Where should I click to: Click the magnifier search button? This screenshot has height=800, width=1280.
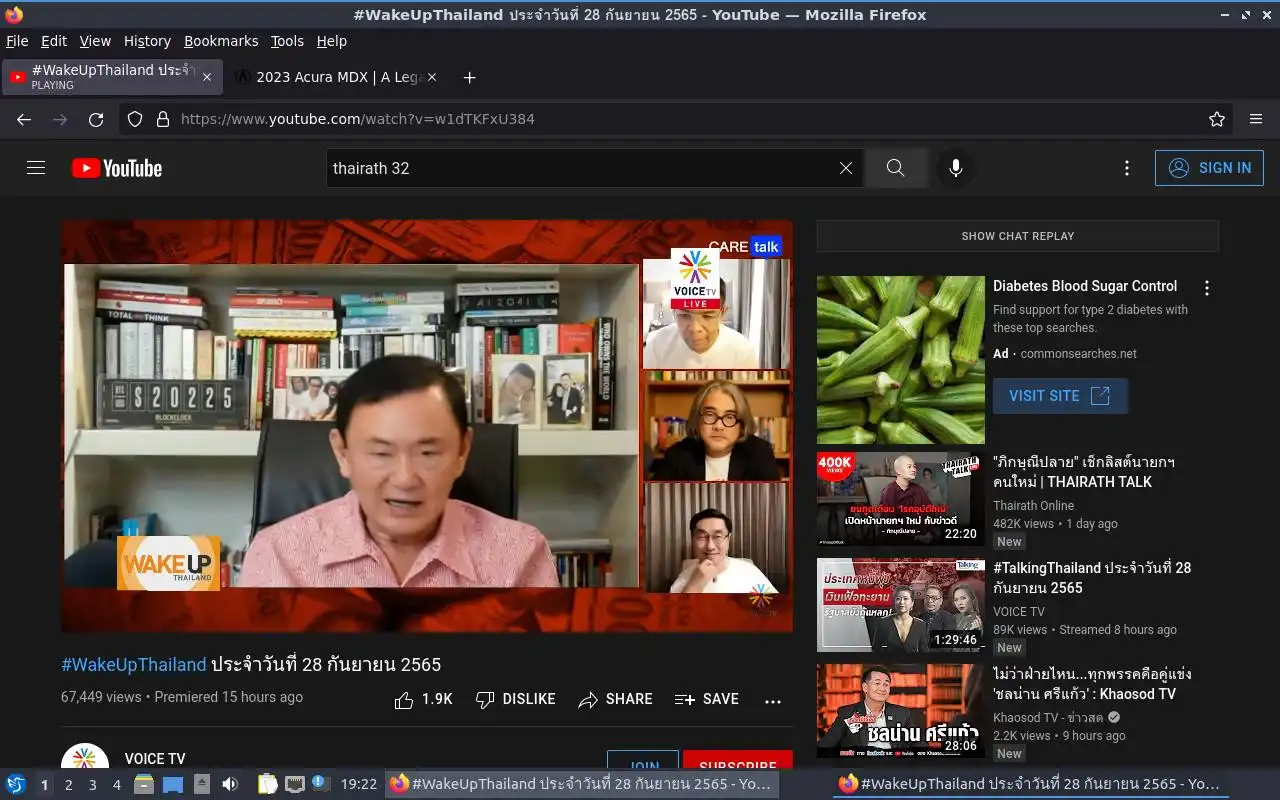[895, 168]
